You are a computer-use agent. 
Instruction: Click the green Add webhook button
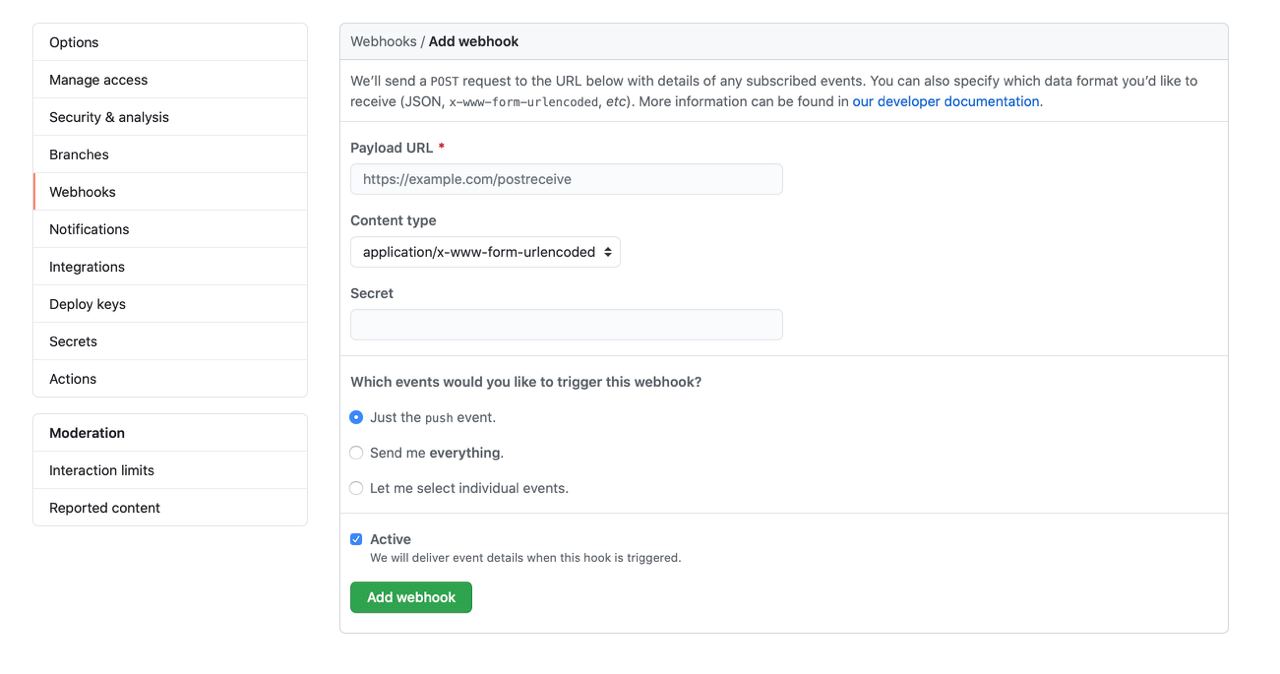[x=411, y=597]
